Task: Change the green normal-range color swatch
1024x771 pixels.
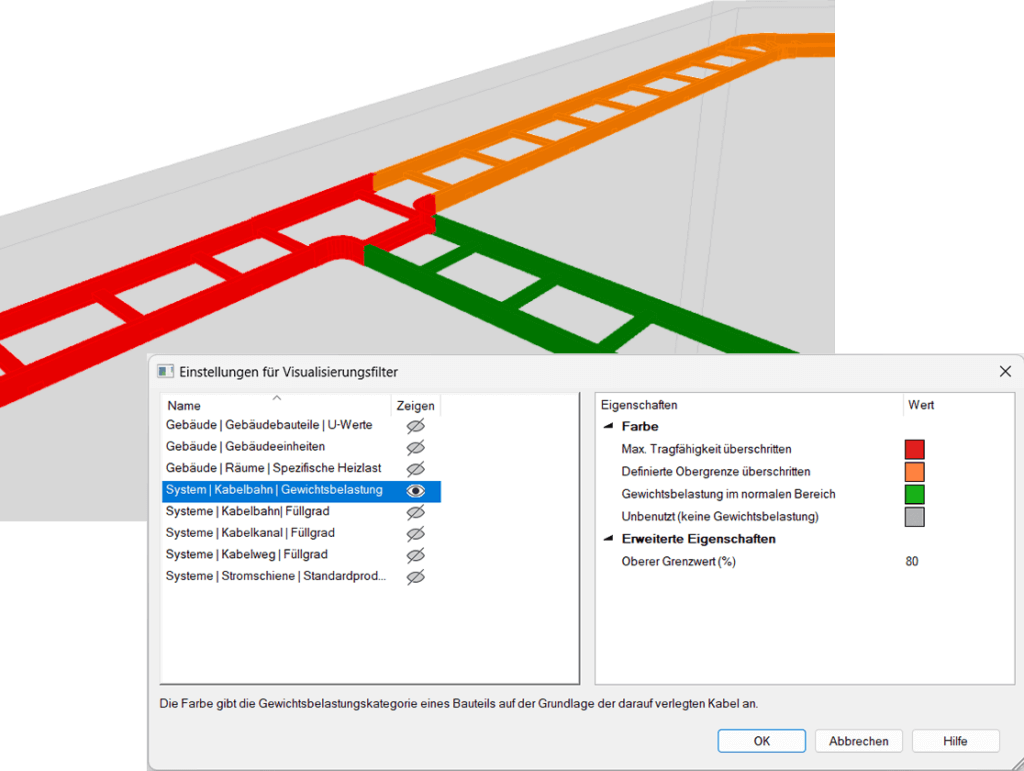Action: click(x=914, y=495)
